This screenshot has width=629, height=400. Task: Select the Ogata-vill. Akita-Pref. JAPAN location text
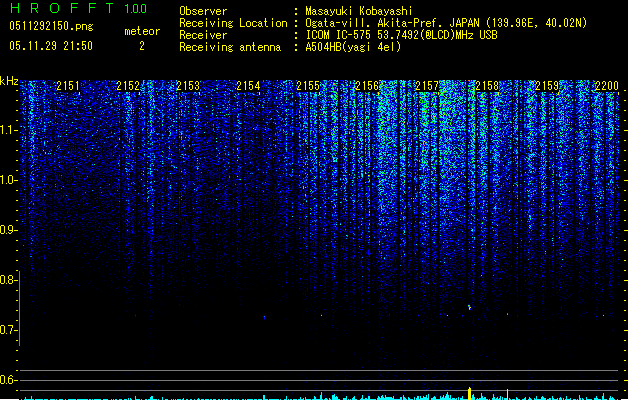pyautogui.click(x=446, y=23)
